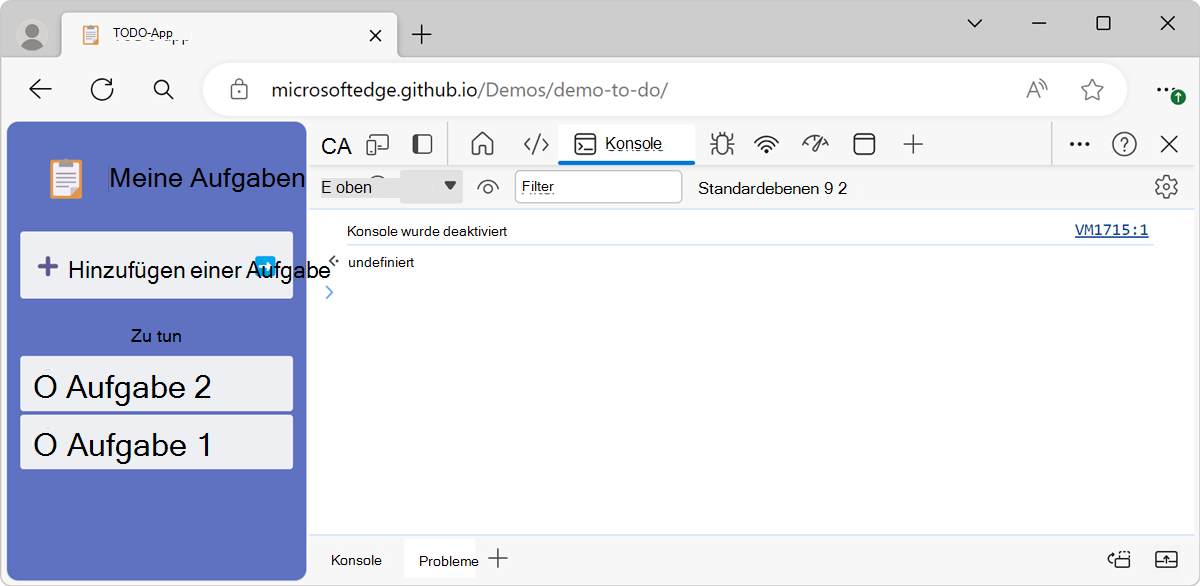Viewport: 1200px width, 586px height.
Task: Focus 'Hinzufügen einer Aufgabe' input
Action: coord(157,266)
